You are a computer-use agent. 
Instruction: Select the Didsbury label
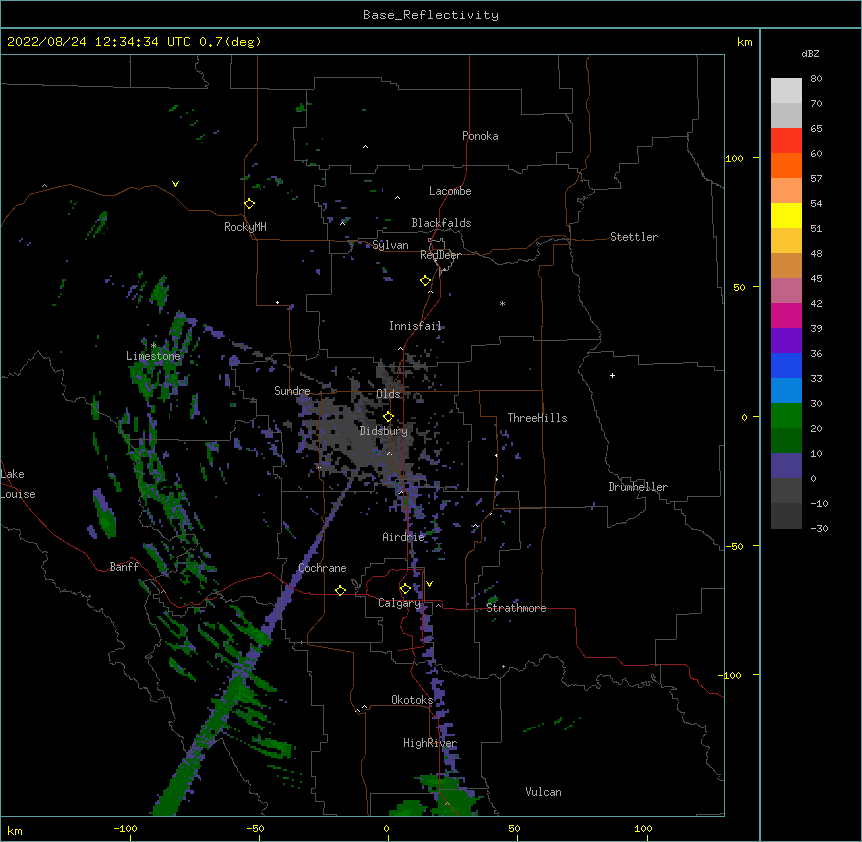click(x=383, y=431)
